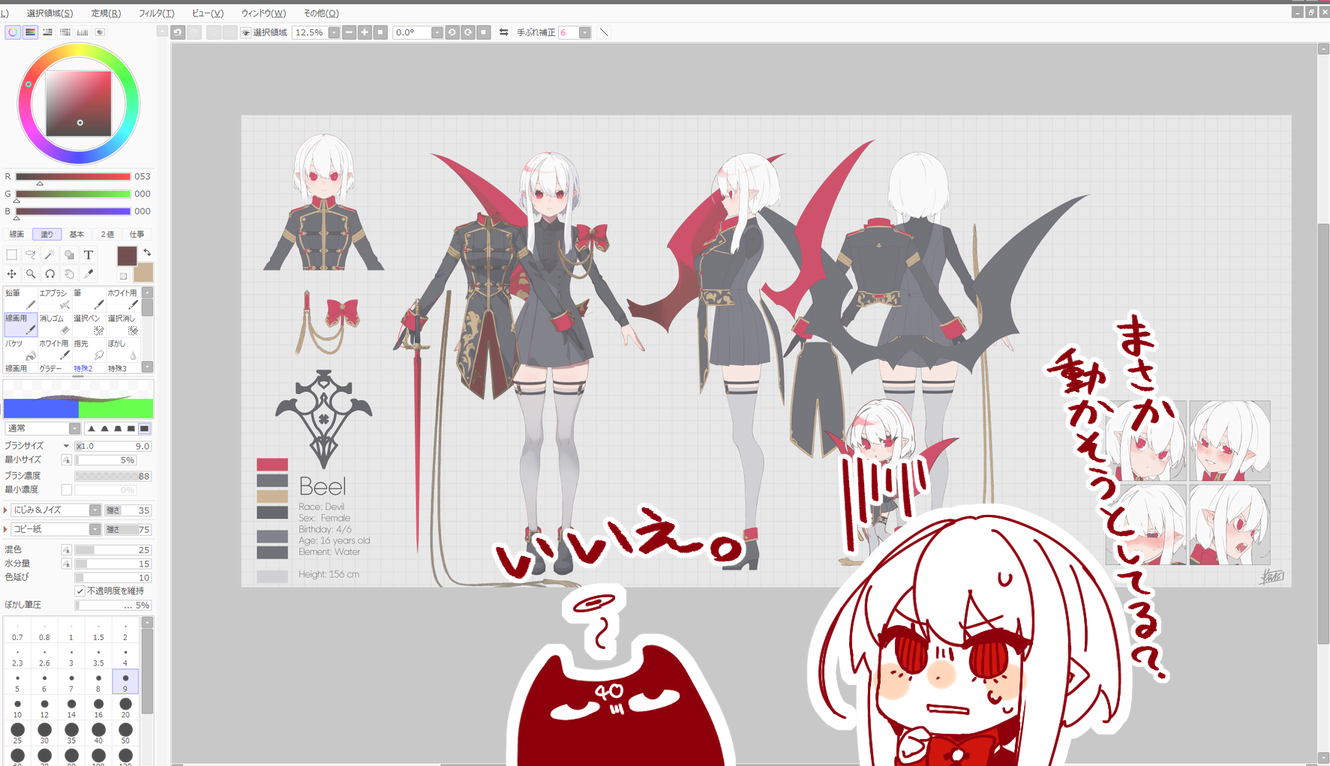Open the 通常 brush mode dropdown

[x=75, y=428]
